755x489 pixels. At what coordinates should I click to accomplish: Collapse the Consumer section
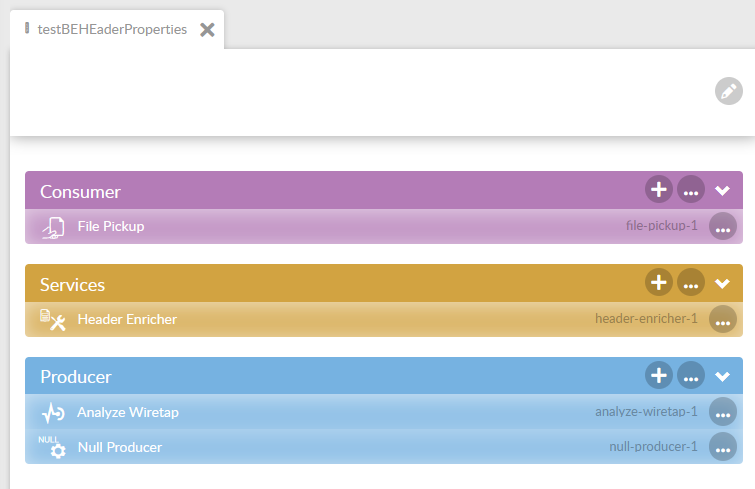[x=724, y=190]
